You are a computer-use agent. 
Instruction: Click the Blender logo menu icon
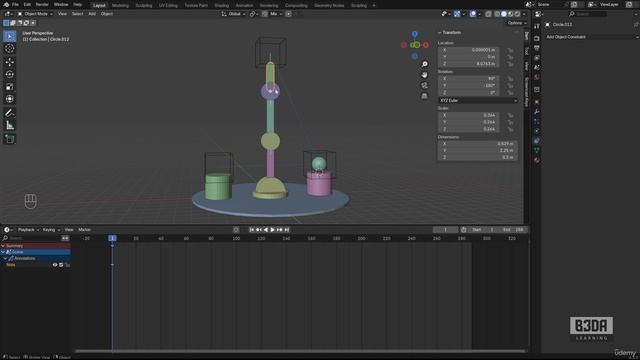tap(6, 4)
